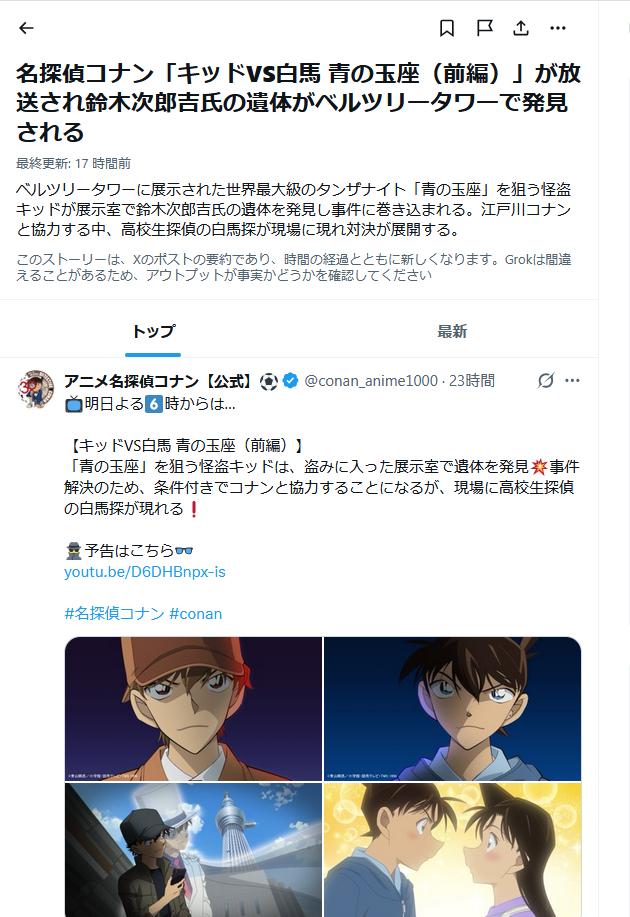View the image with tower and Kid

click(x=193, y=850)
